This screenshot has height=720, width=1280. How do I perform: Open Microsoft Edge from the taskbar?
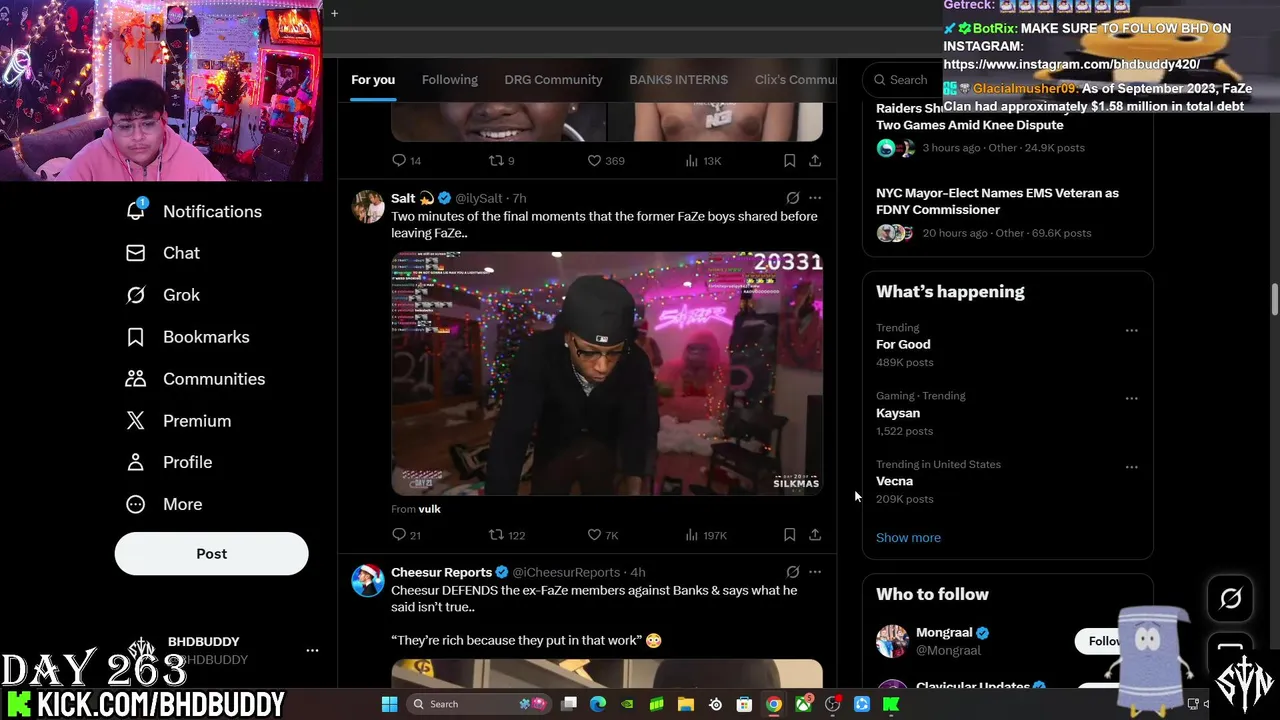pos(598,704)
